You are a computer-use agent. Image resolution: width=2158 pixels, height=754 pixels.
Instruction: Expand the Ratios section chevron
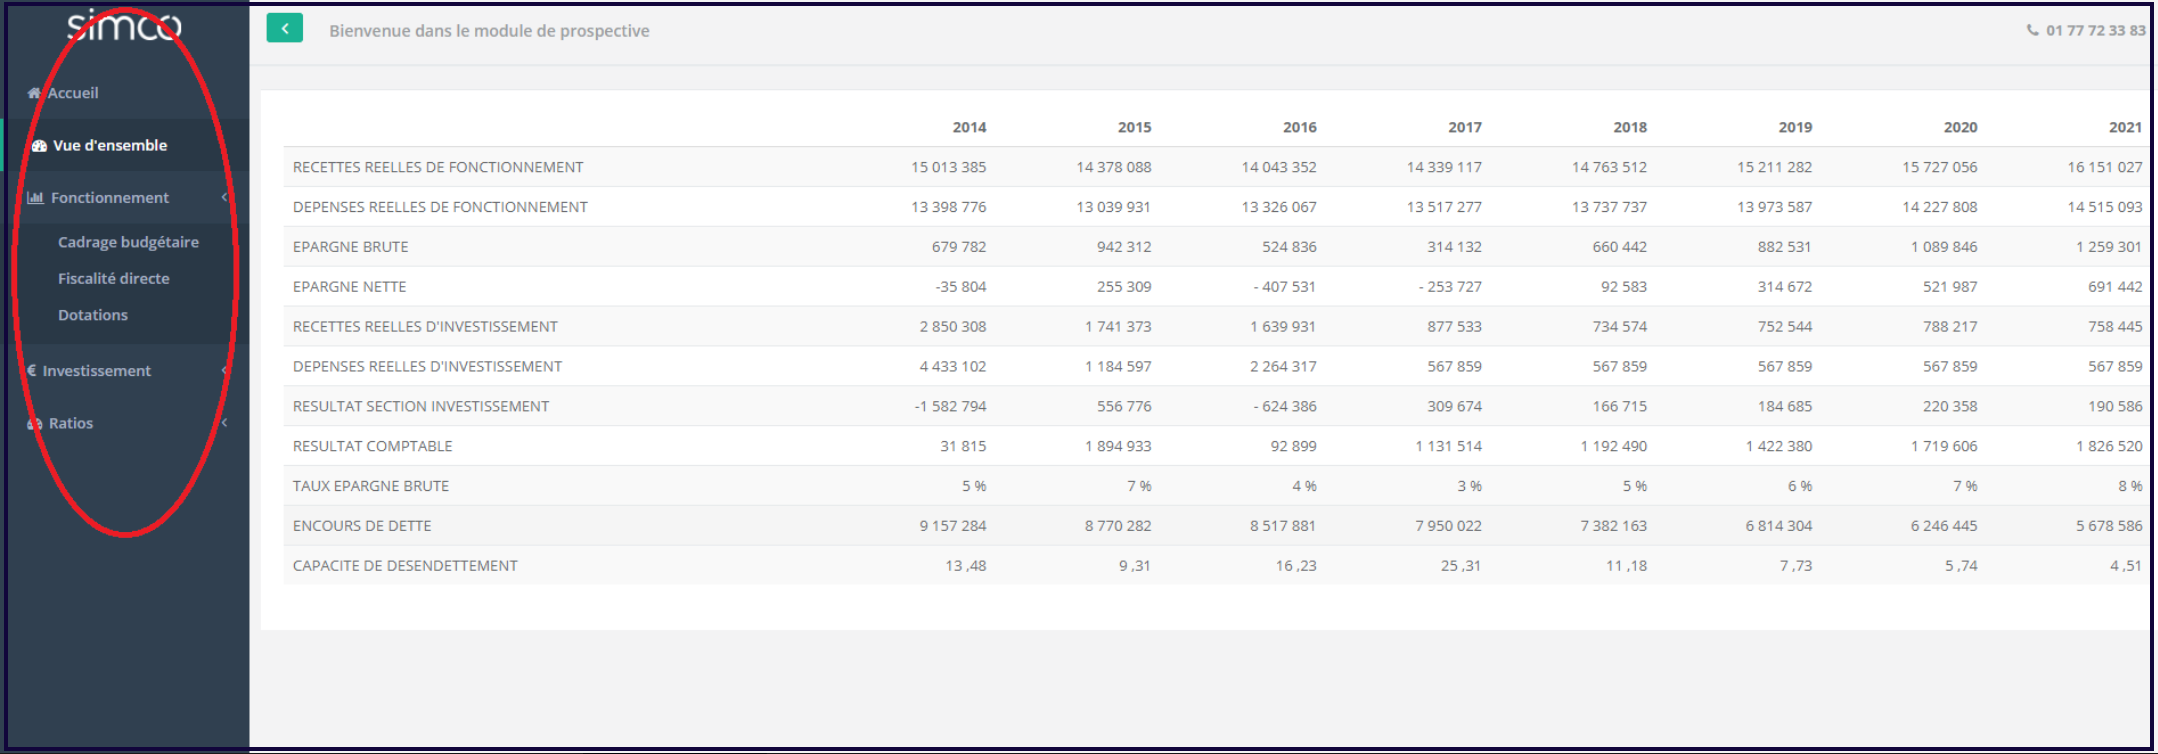tap(225, 423)
